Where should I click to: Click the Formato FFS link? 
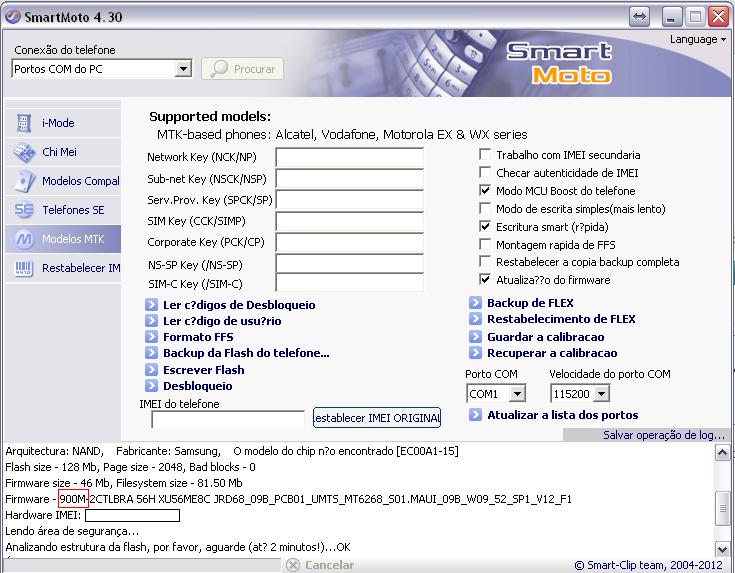(198, 337)
